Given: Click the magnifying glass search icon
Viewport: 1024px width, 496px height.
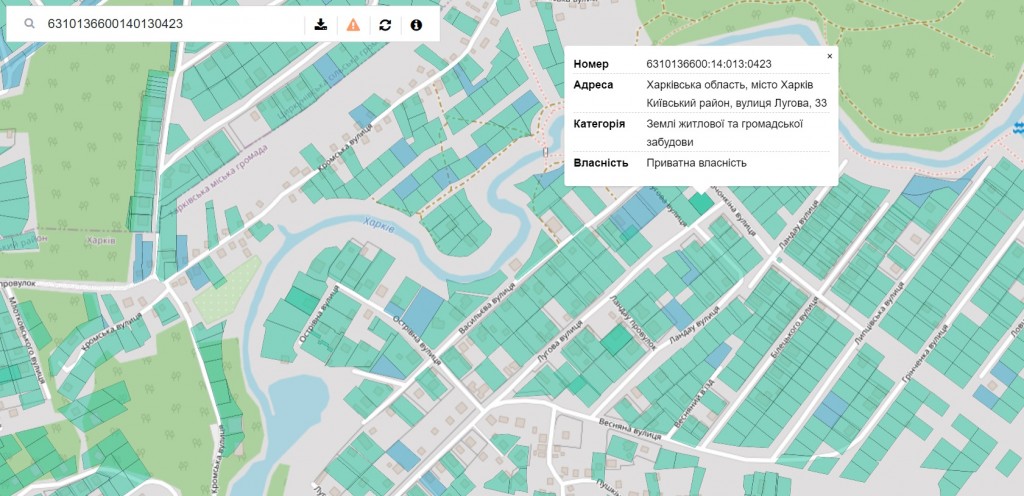Looking at the screenshot, I should (30, 23).
